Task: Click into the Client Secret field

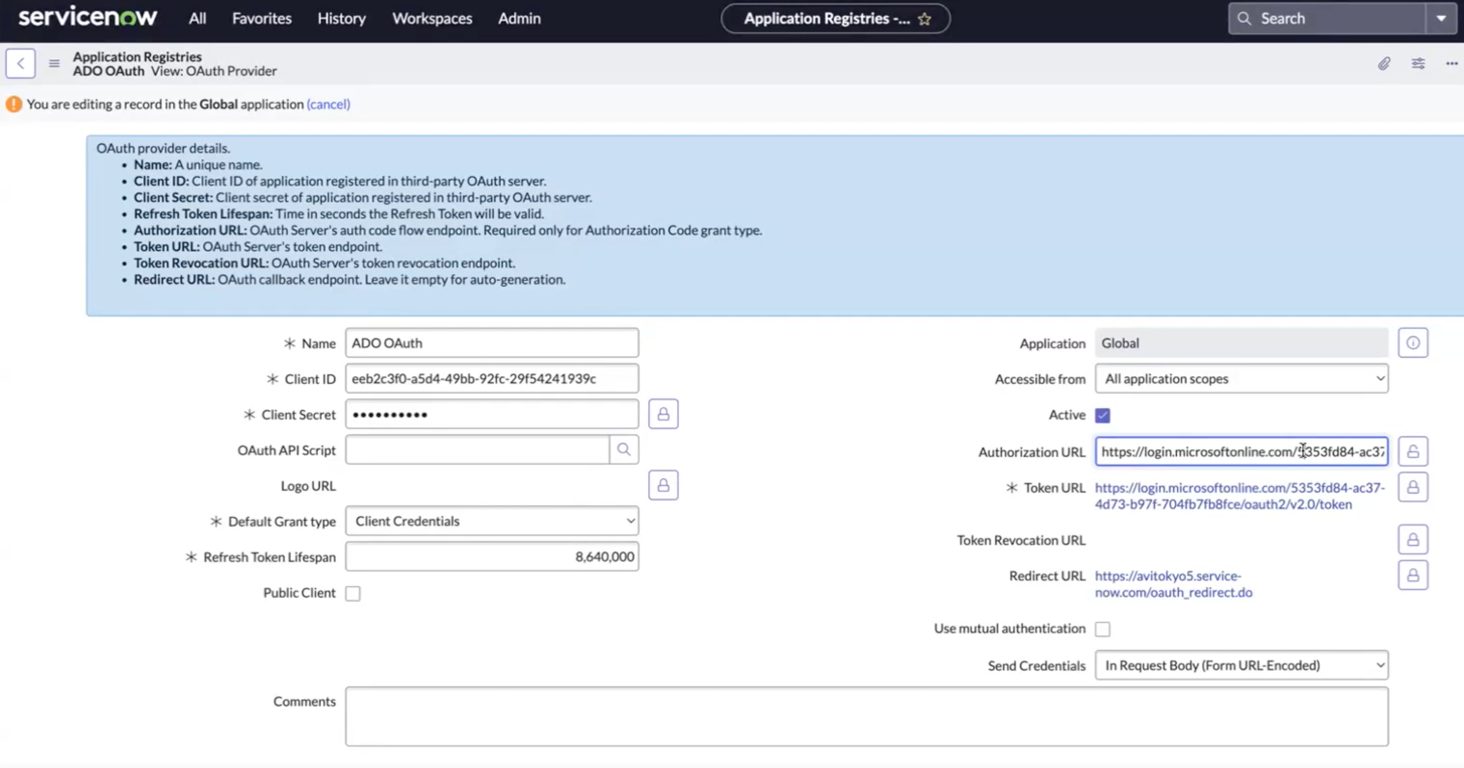Action: tap(492, 414)
